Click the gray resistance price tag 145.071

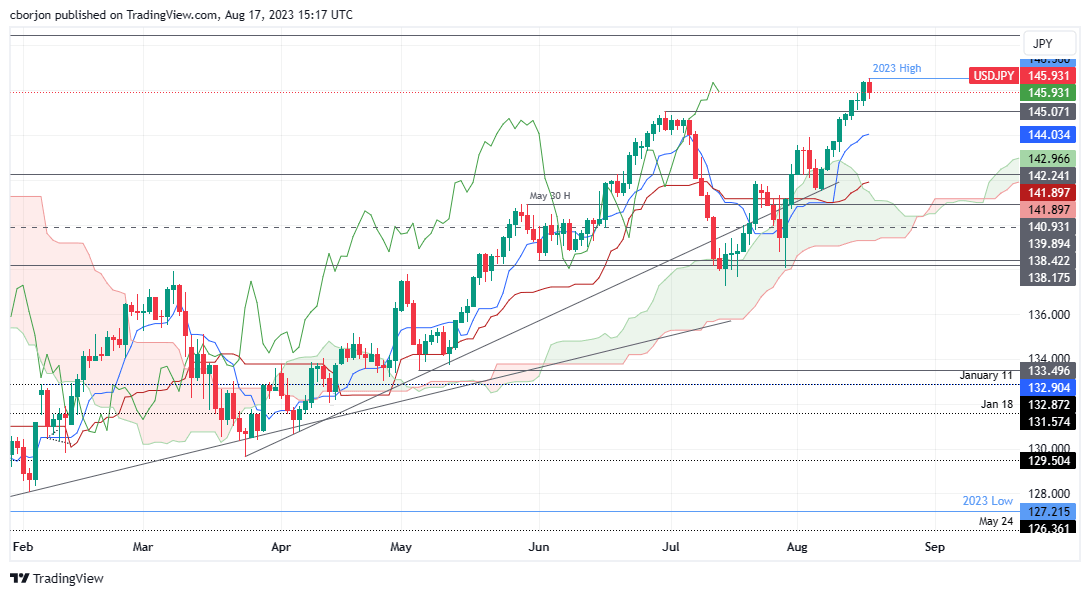tap(1047, 113)
